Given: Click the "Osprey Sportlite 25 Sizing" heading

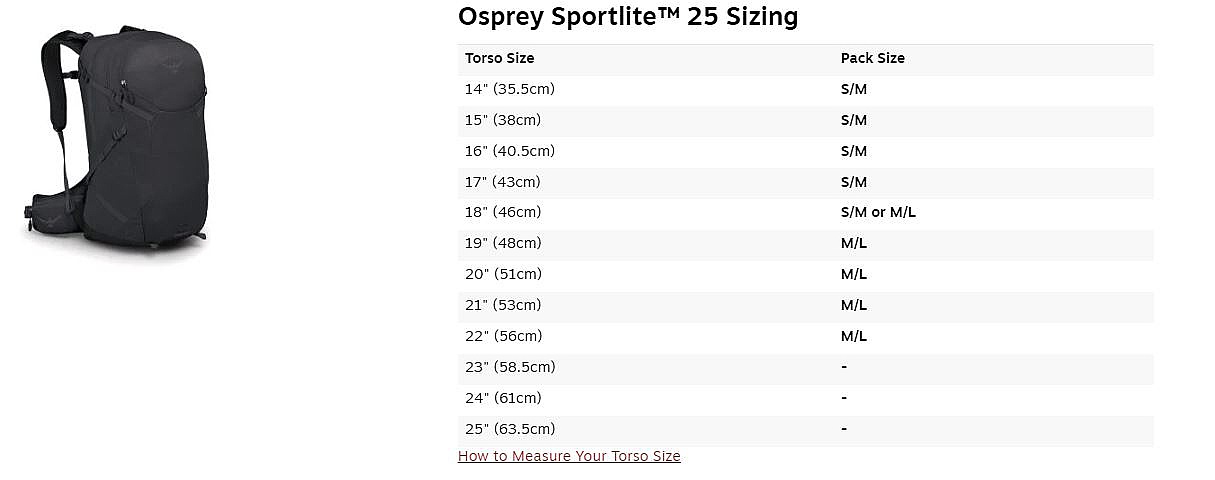Looking at the screenshot, I should coord(628,17).
